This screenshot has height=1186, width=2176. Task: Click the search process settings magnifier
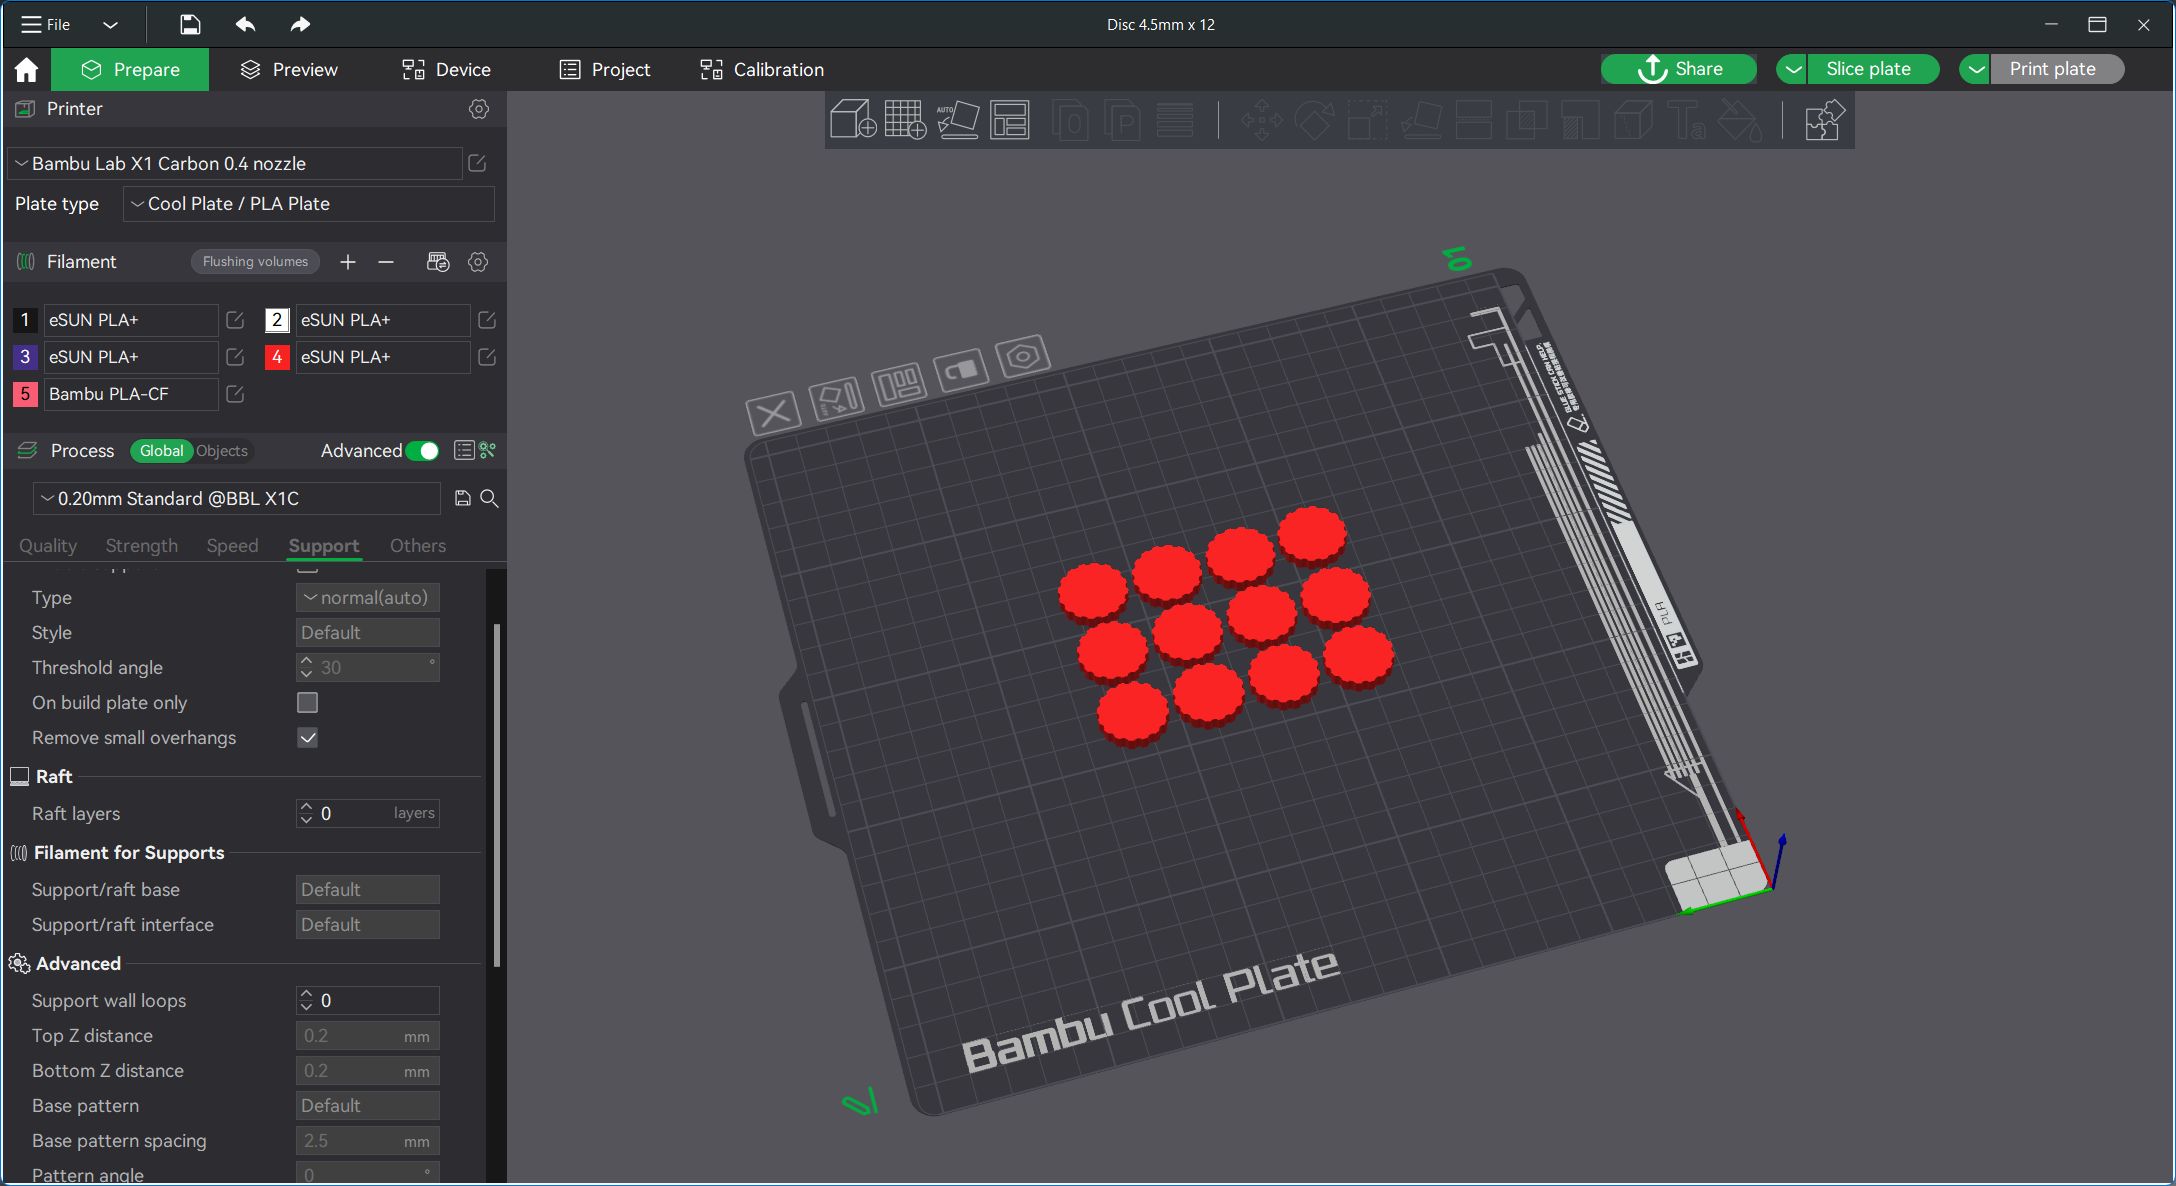489,498
